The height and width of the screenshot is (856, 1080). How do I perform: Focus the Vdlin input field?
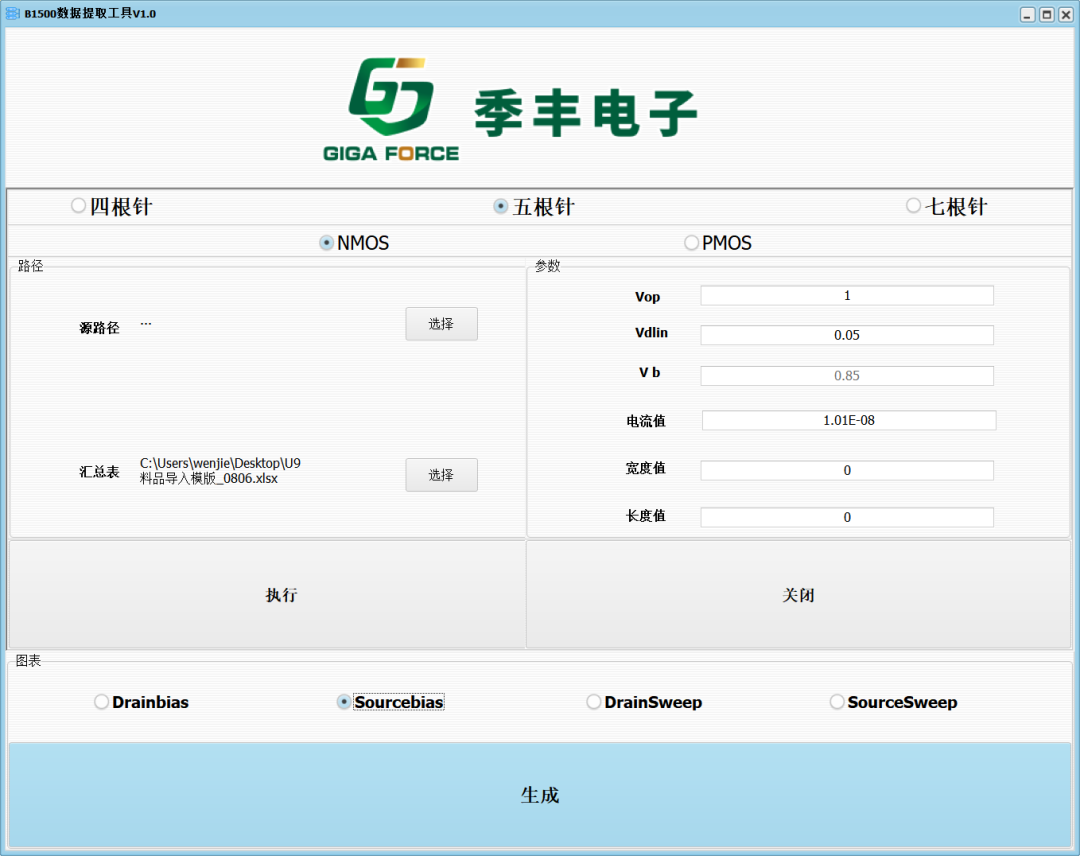click(847, 335)
